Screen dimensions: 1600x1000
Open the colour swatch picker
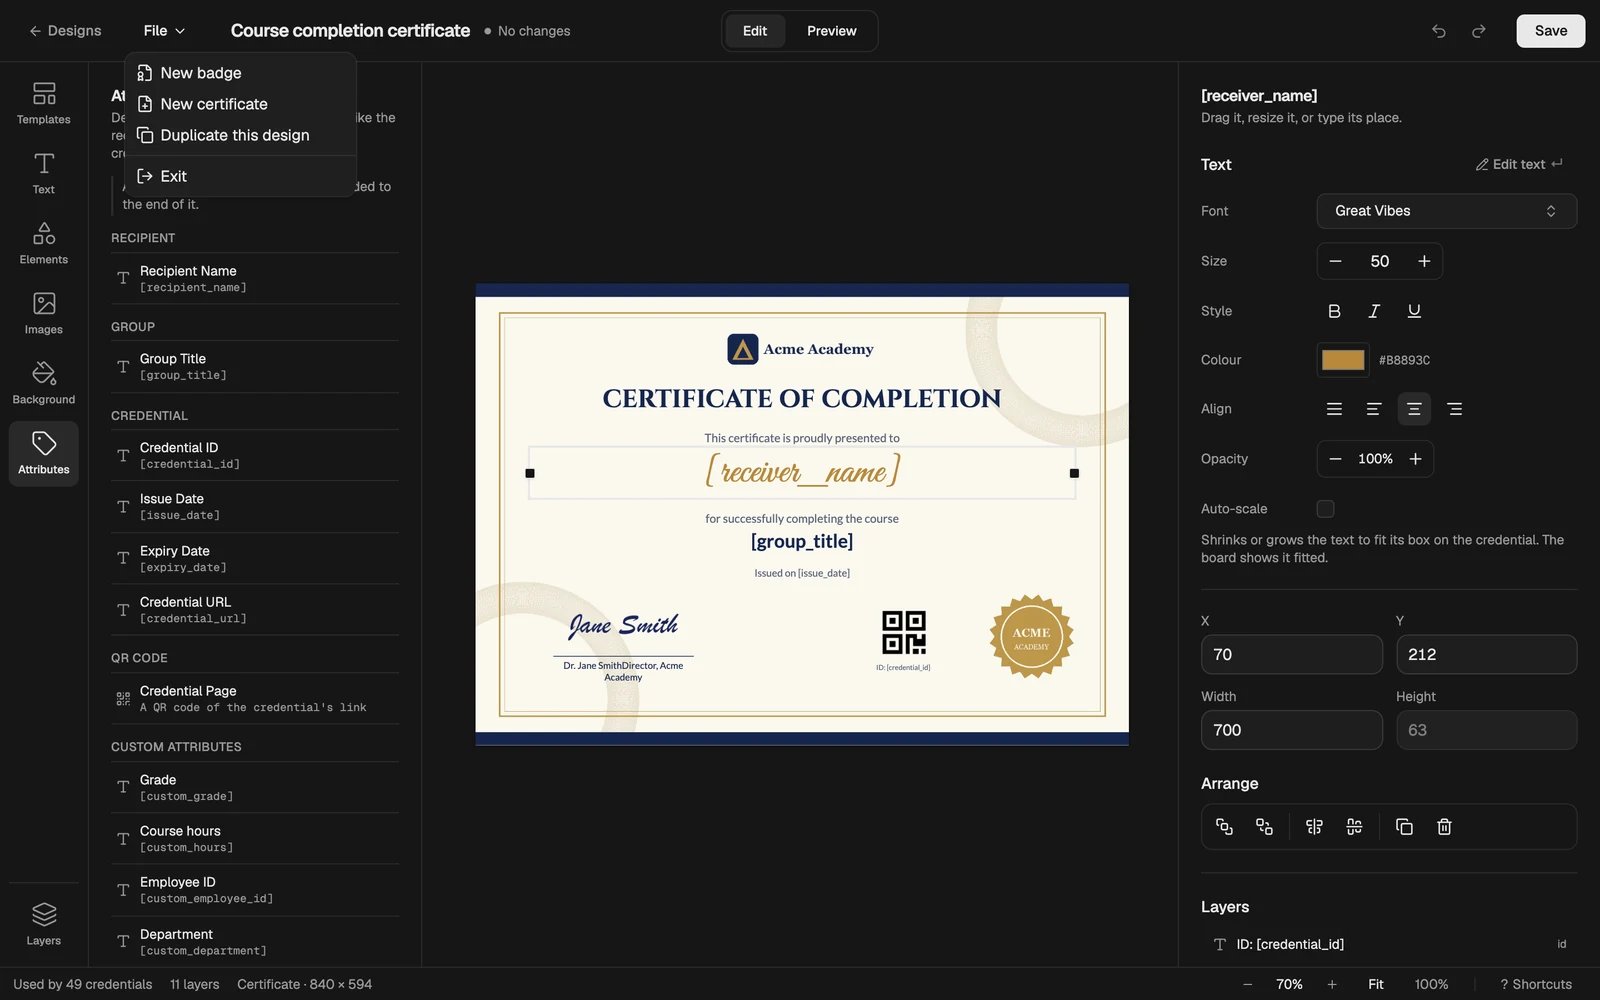(x=1343, y=360)
